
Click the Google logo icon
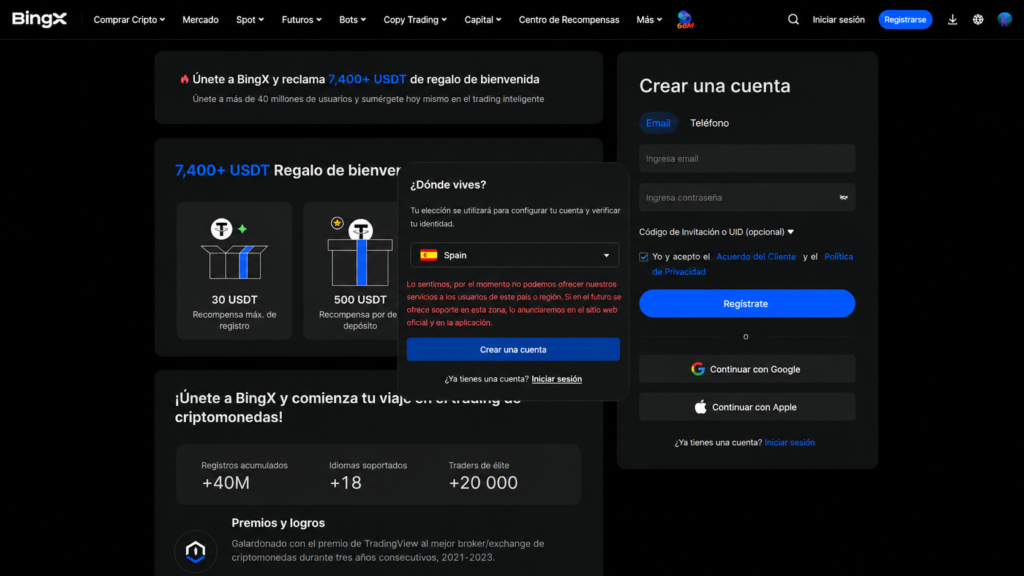point(697,369)
